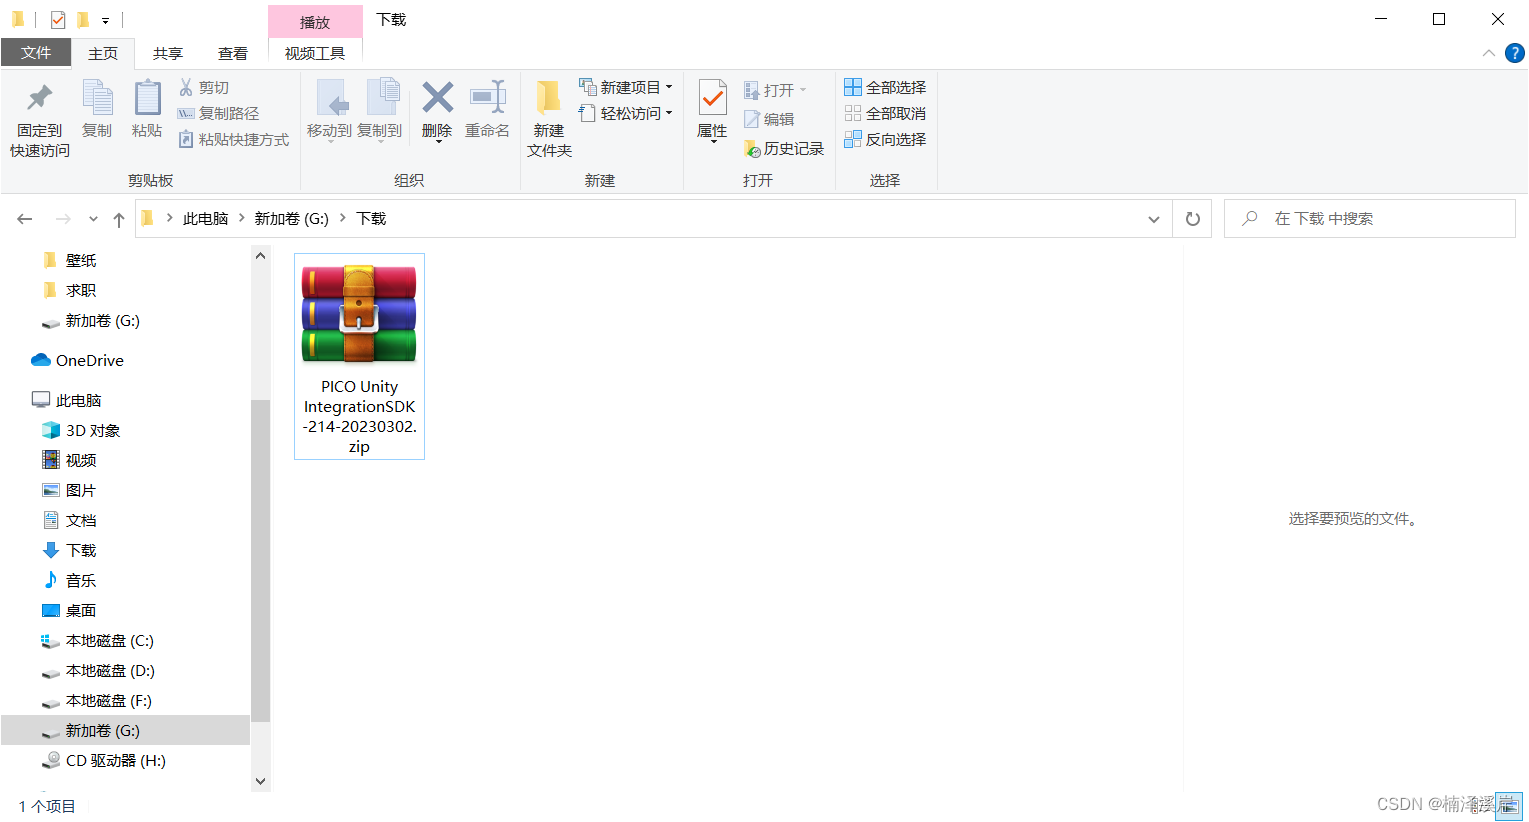1529x822 pixels.
Task: Select the PICO Unity IntegrationSDK zip file
Action: [359, 357]
